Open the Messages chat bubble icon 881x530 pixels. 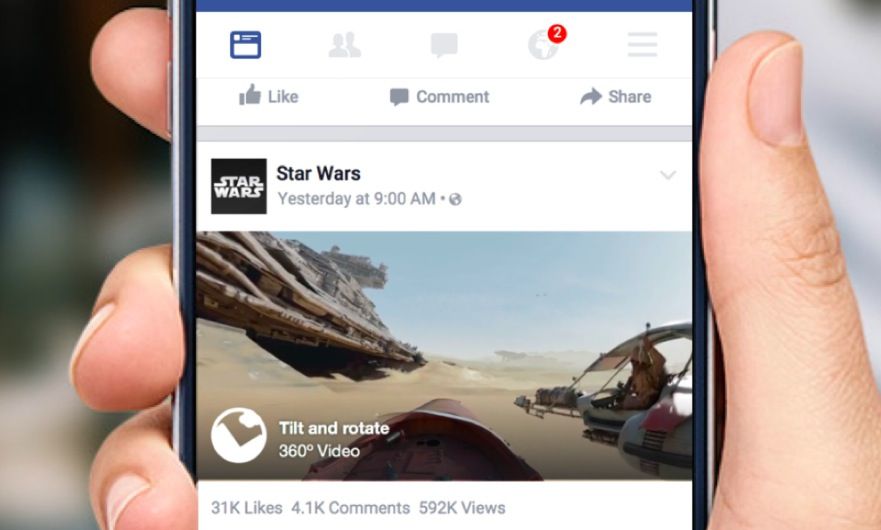tap(444, 46)
